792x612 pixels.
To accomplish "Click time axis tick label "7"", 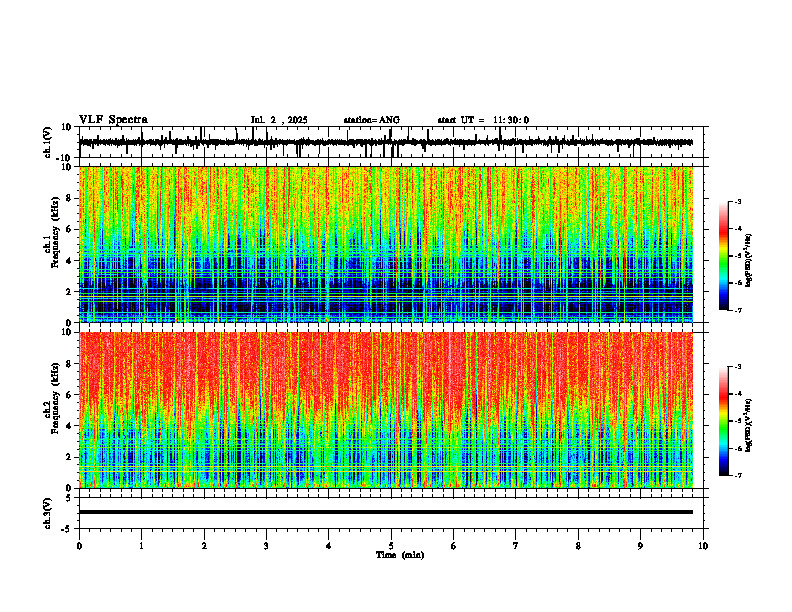I will click(x=516, y=546).
